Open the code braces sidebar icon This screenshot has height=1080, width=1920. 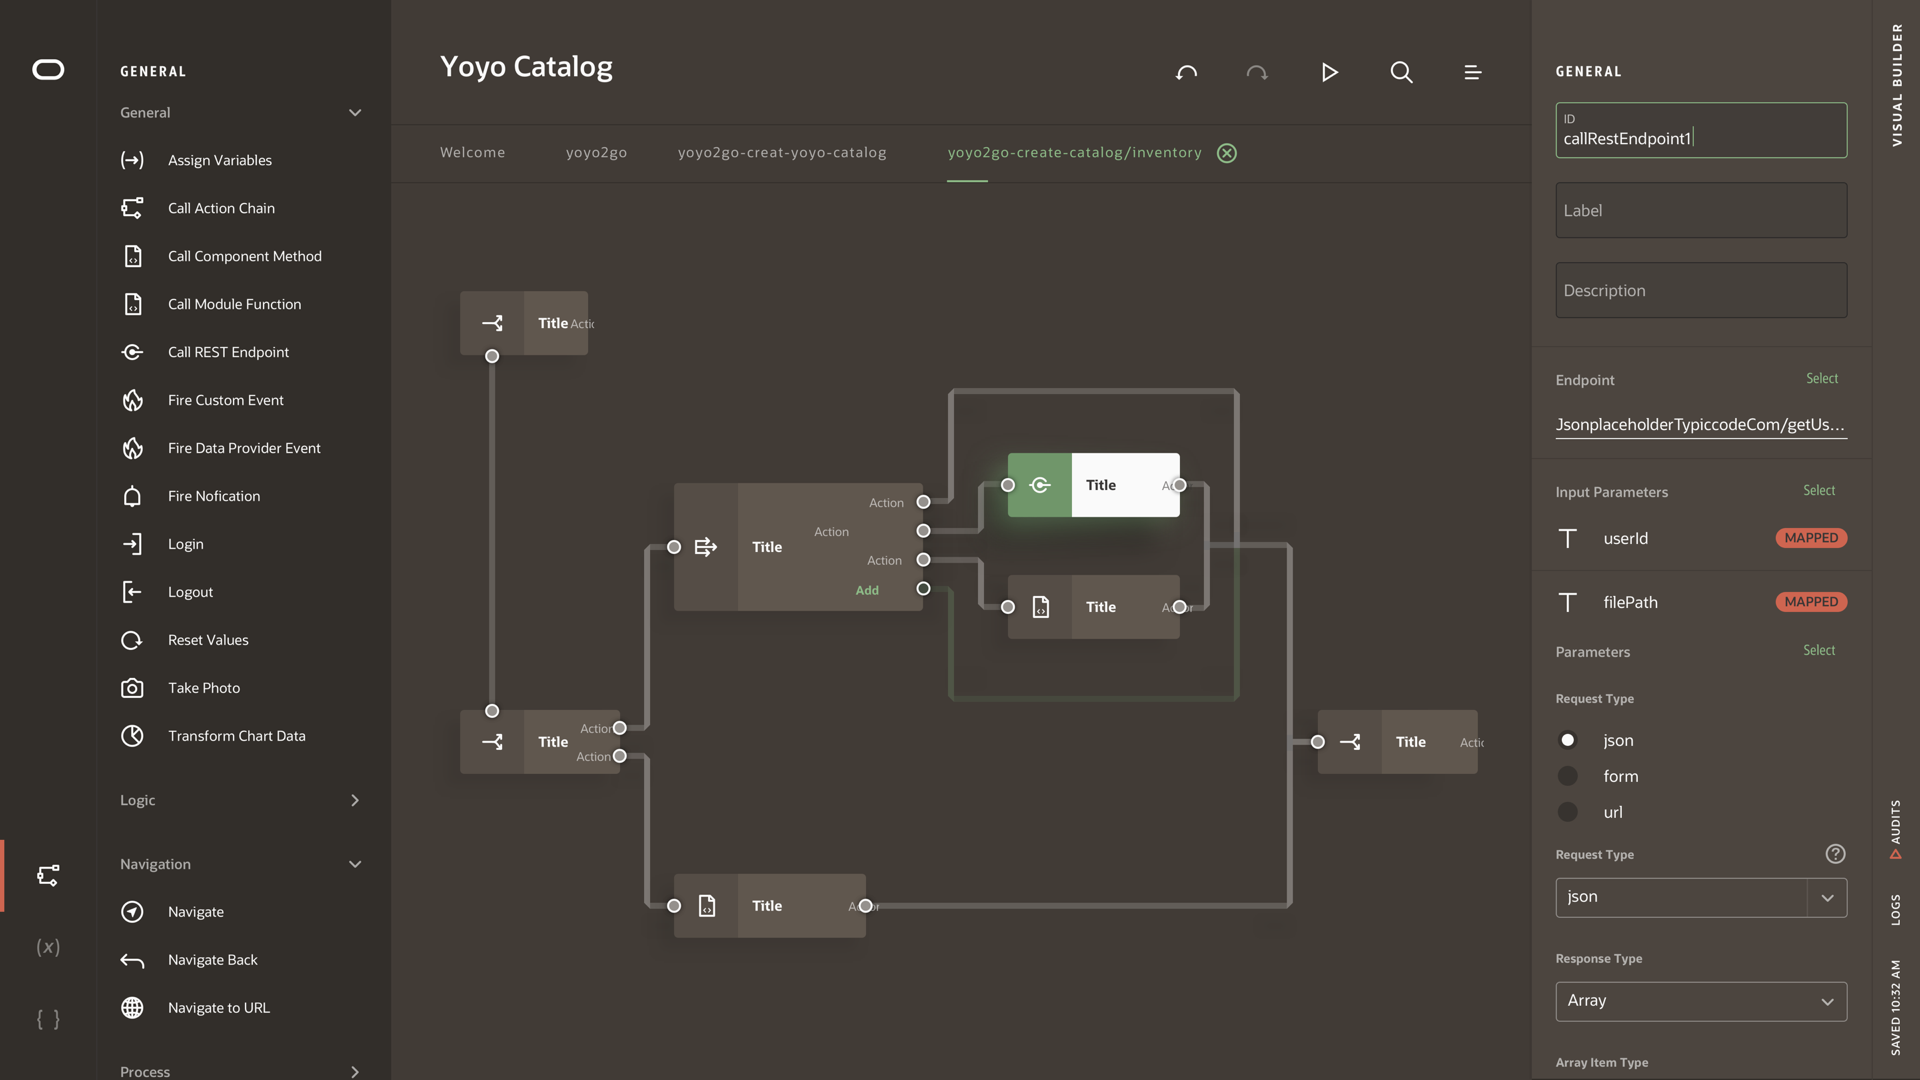coord(48,1019)
